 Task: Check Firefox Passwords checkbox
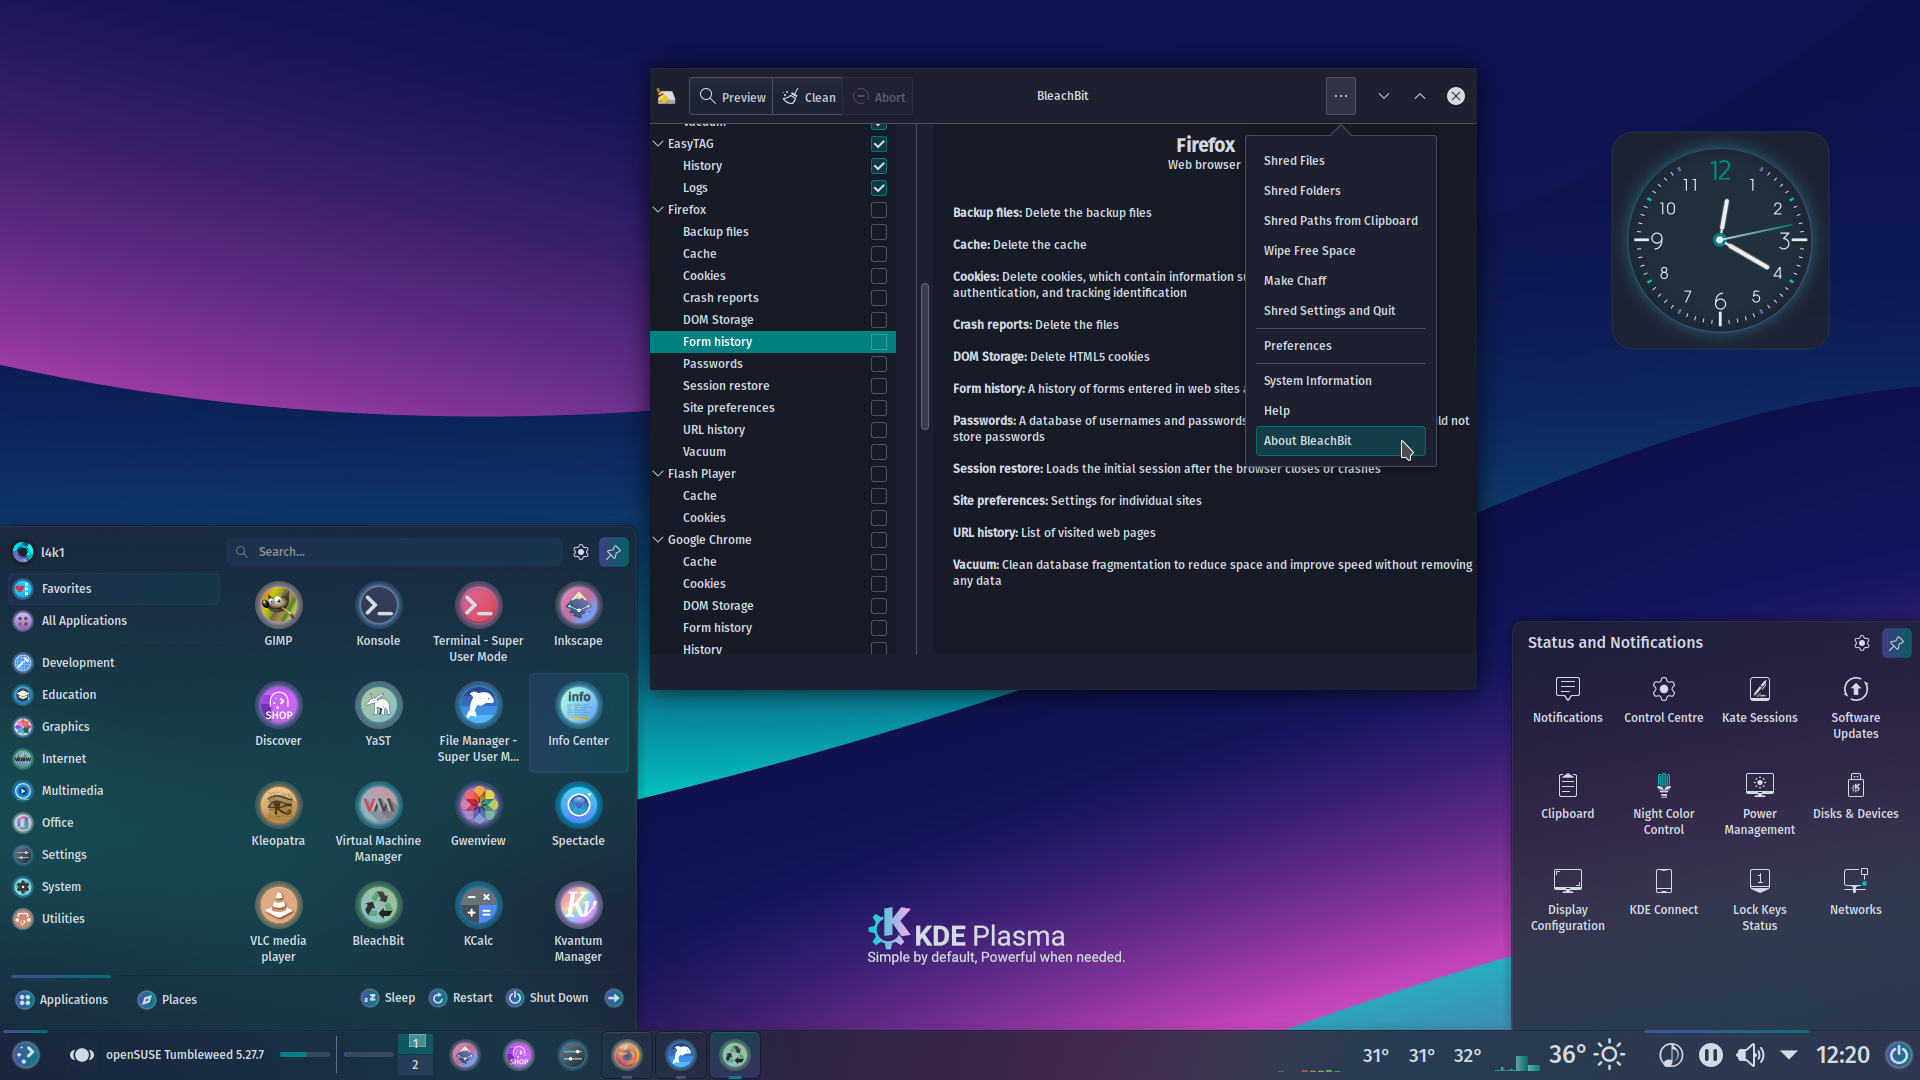878,364
